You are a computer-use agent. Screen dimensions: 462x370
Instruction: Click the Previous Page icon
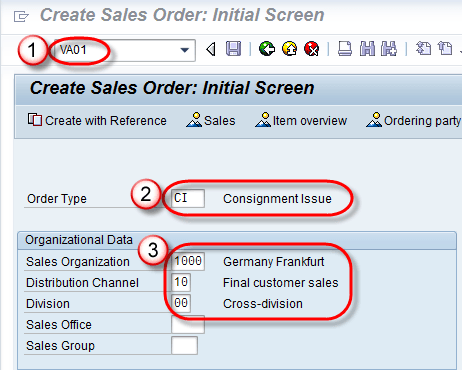[445, 49]
